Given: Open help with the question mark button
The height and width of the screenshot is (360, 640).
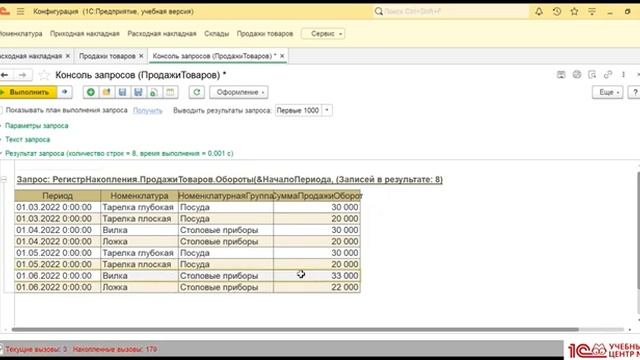Looking at the screenshot, I should coord(634,93).
